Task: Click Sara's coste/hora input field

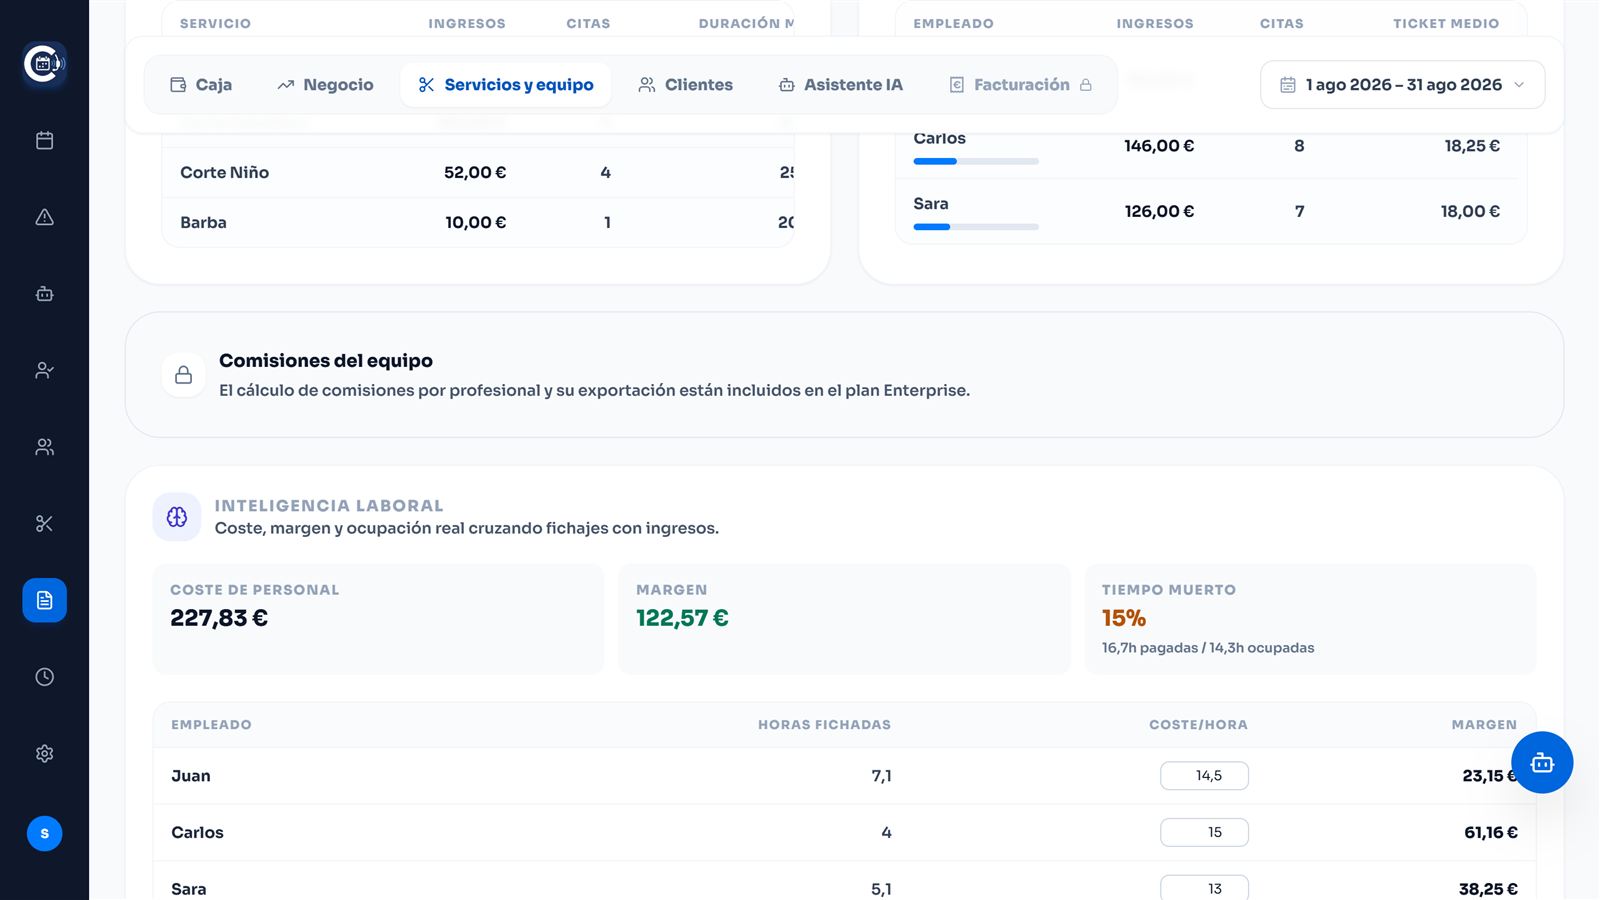Action: tap(1204, 888)
